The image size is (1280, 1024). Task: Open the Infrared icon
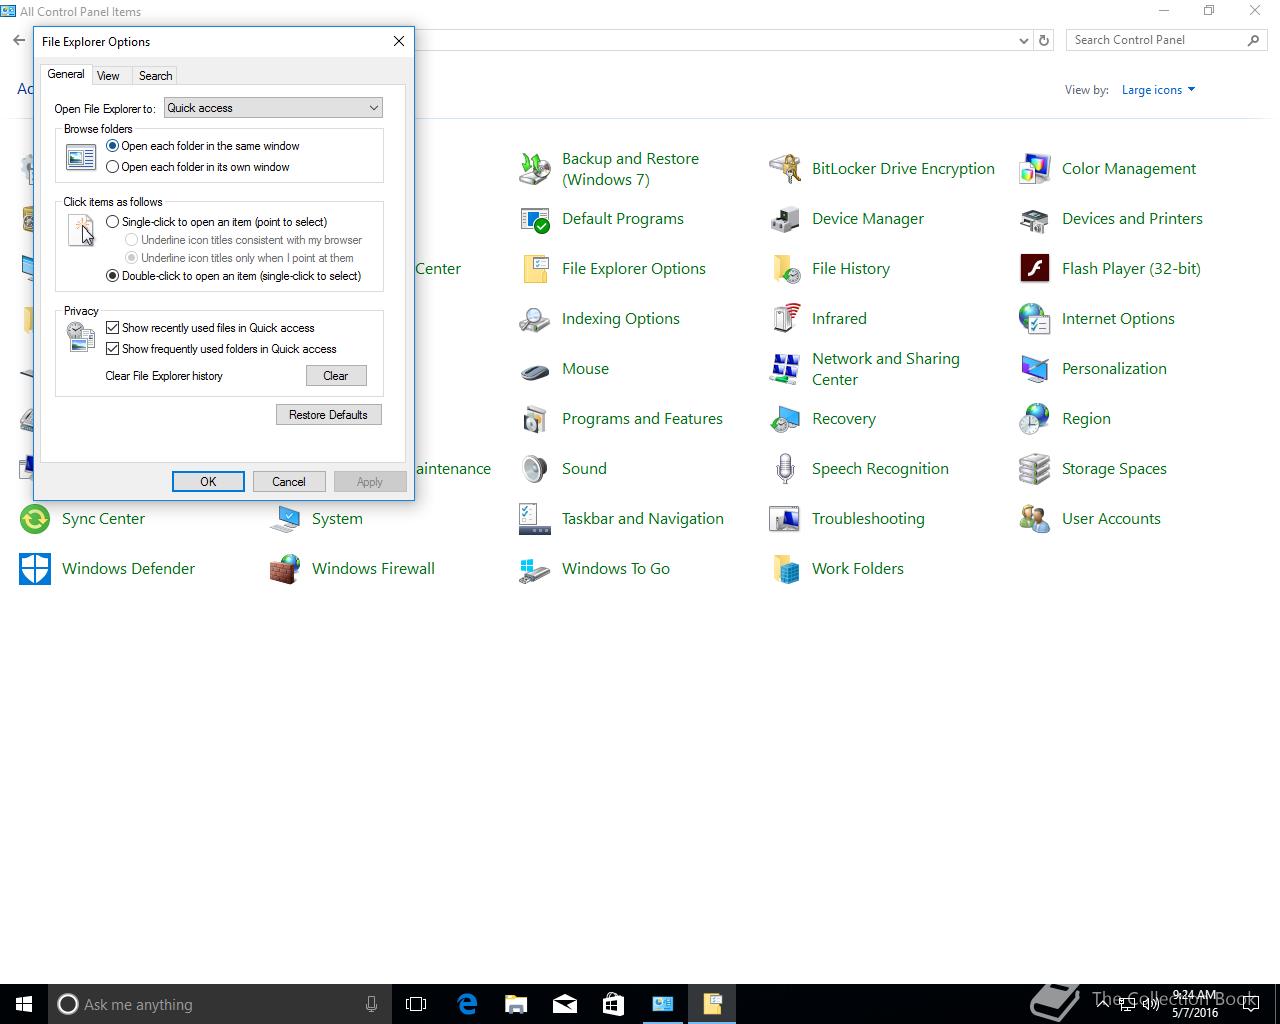[785, 319]
